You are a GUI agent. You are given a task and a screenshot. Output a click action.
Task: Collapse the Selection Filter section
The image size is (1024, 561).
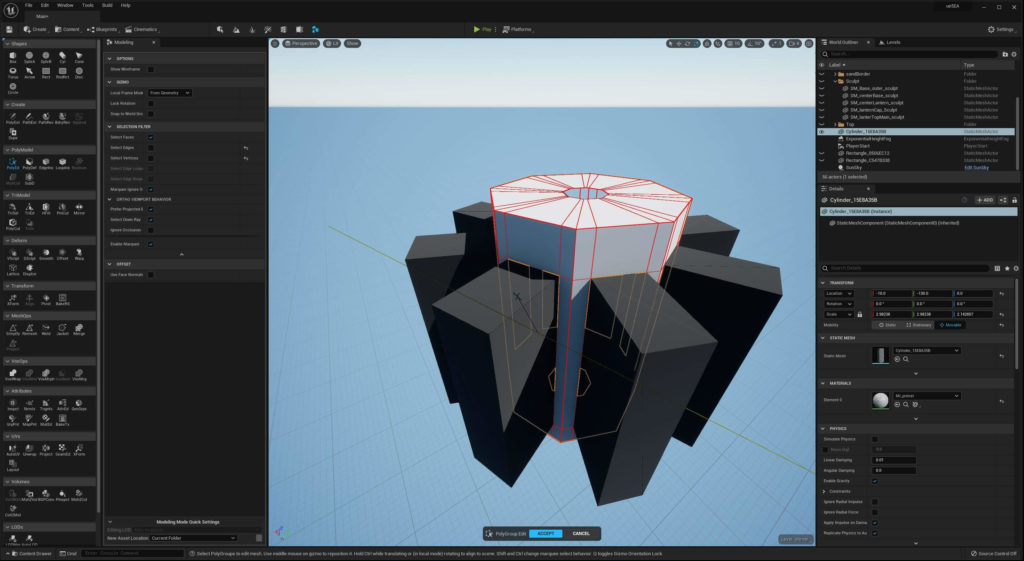[110, 127]
